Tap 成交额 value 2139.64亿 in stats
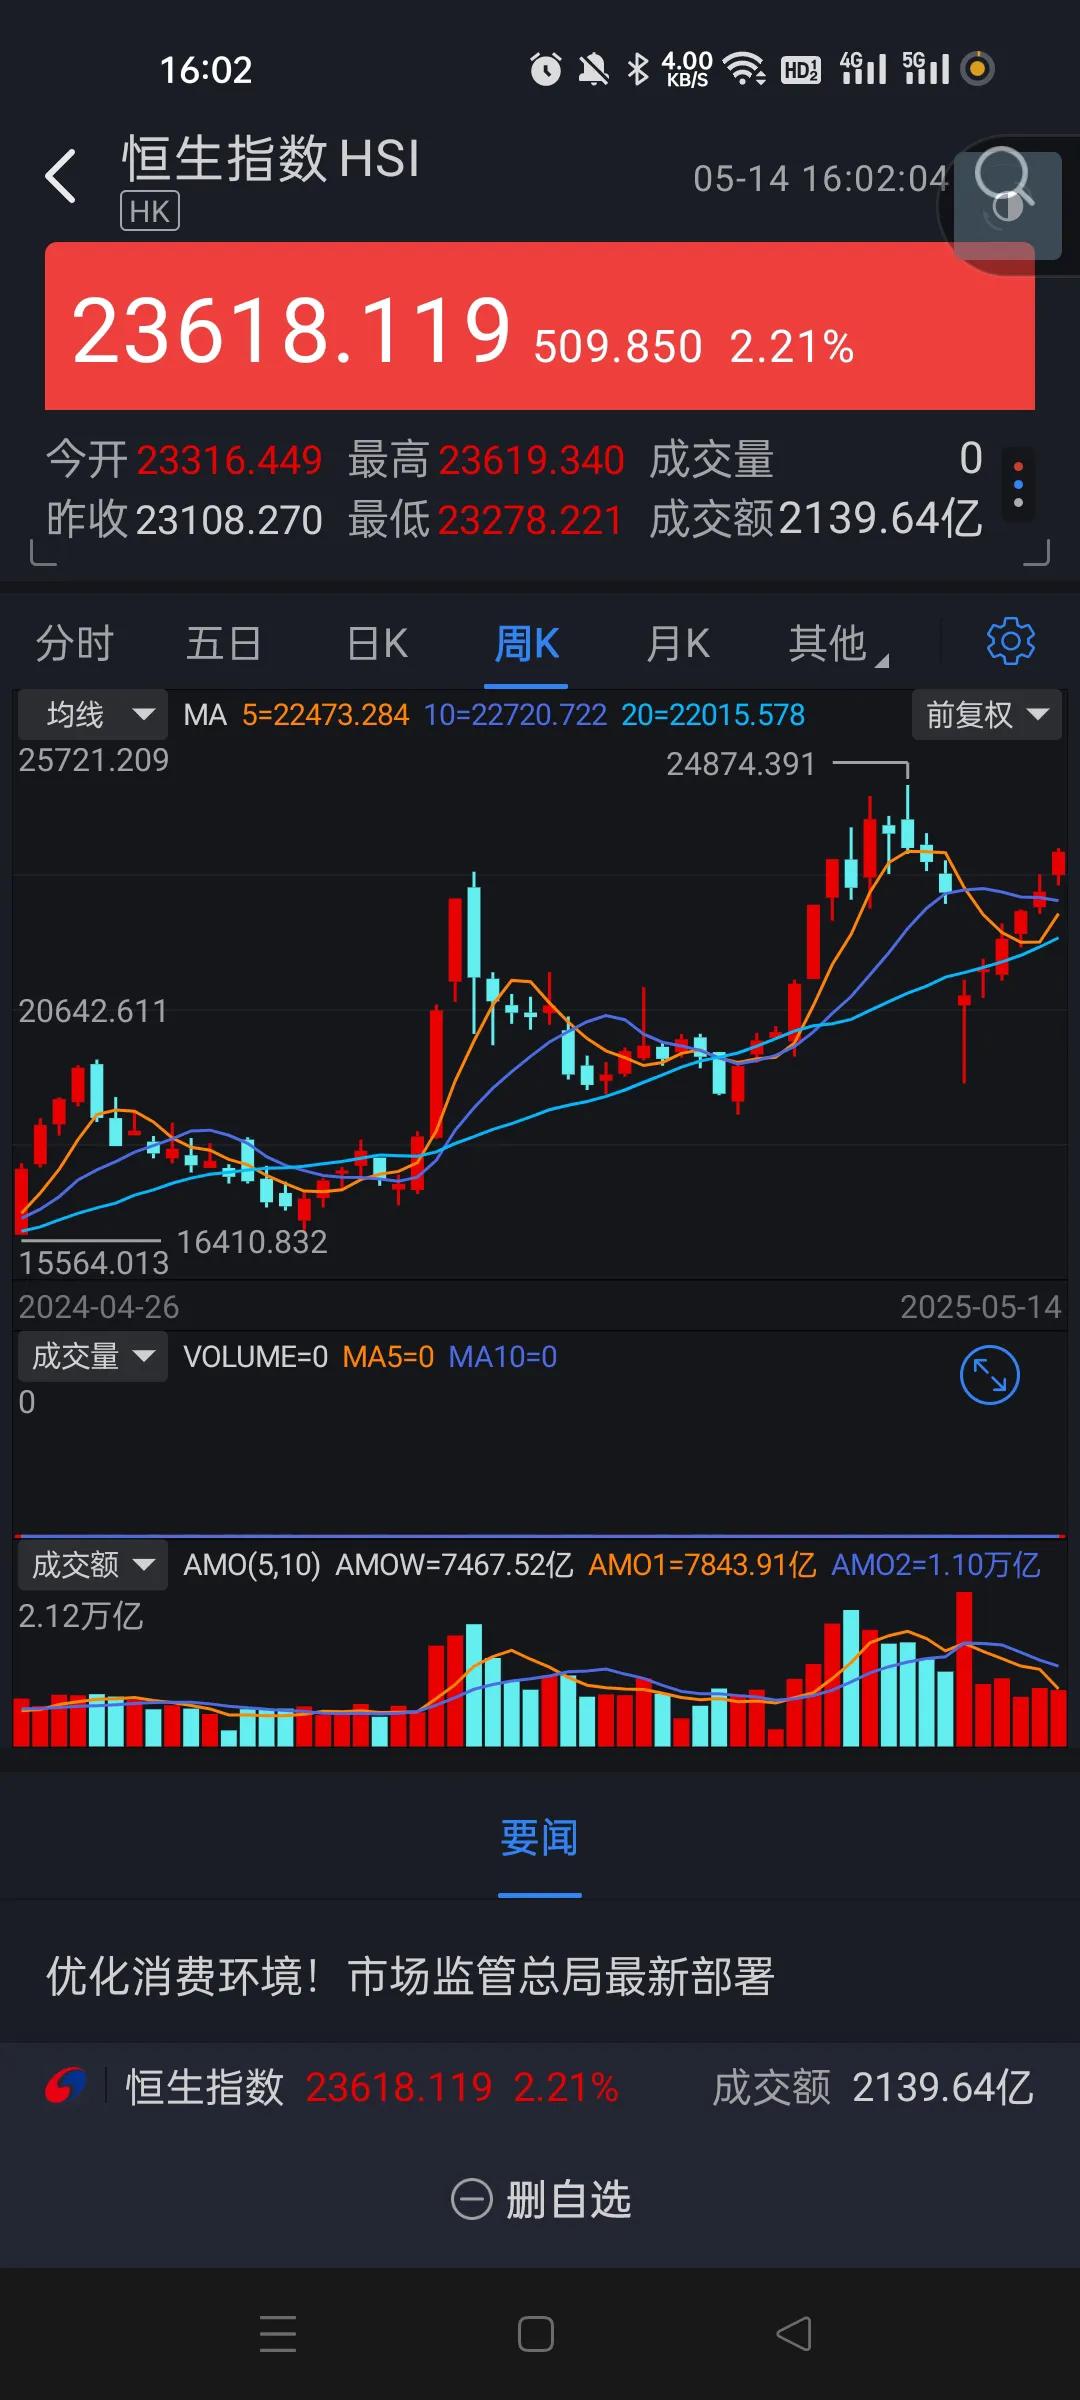This screenshot has width=1080, height=2400. tap(880, 518)
